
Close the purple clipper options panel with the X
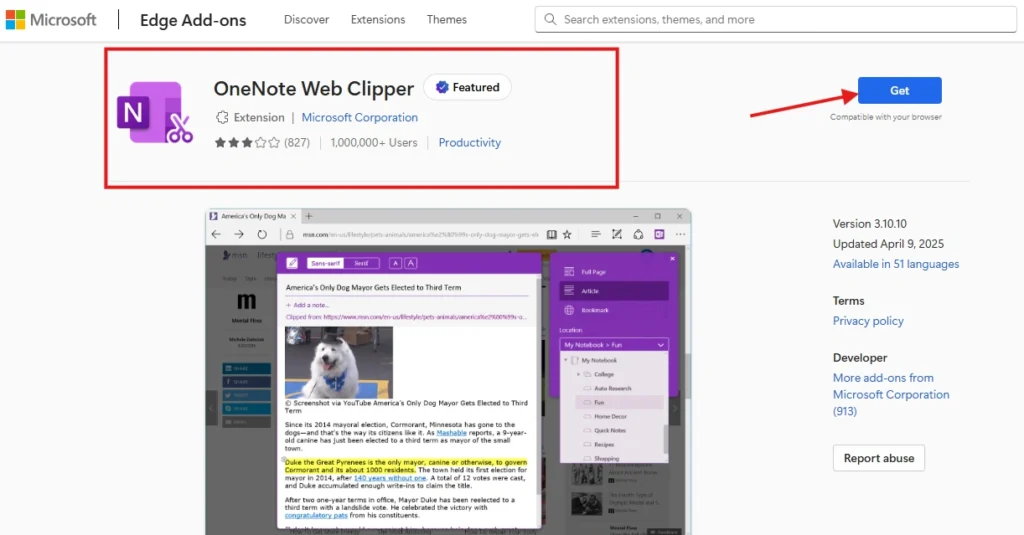point(673,259)
